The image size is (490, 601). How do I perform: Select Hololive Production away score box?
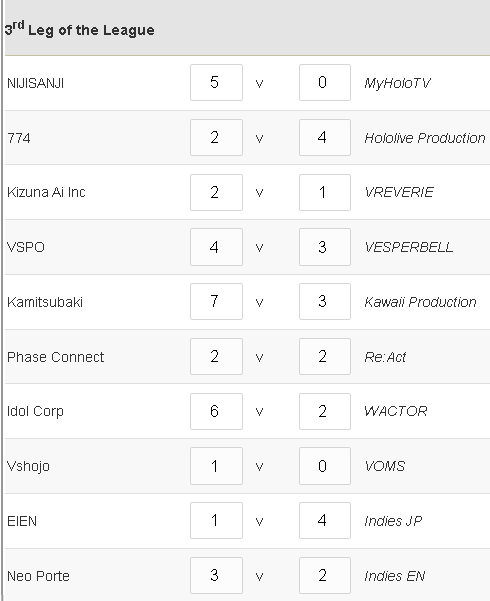point(325,137)
